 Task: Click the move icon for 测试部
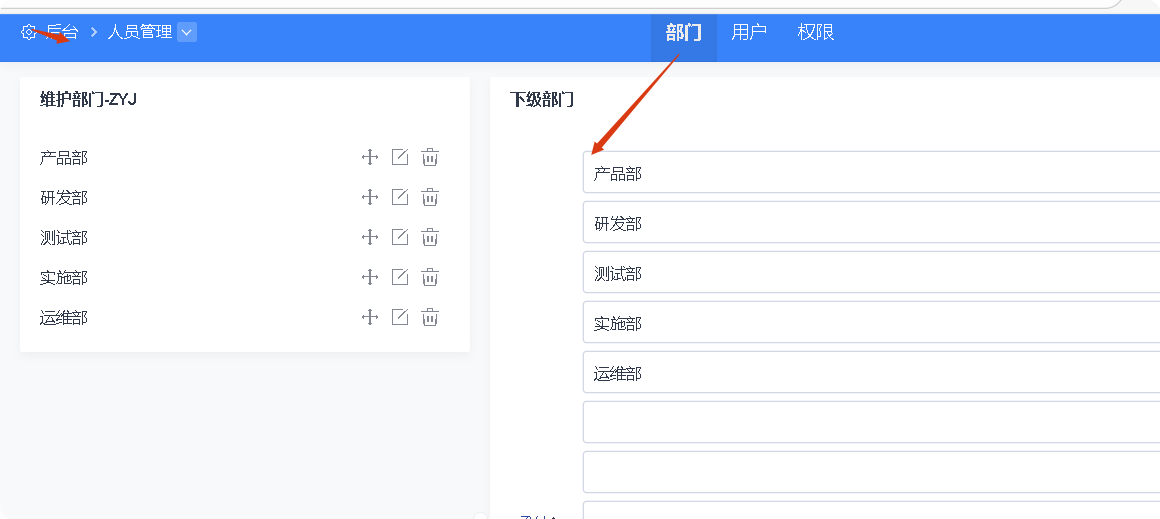370,237
